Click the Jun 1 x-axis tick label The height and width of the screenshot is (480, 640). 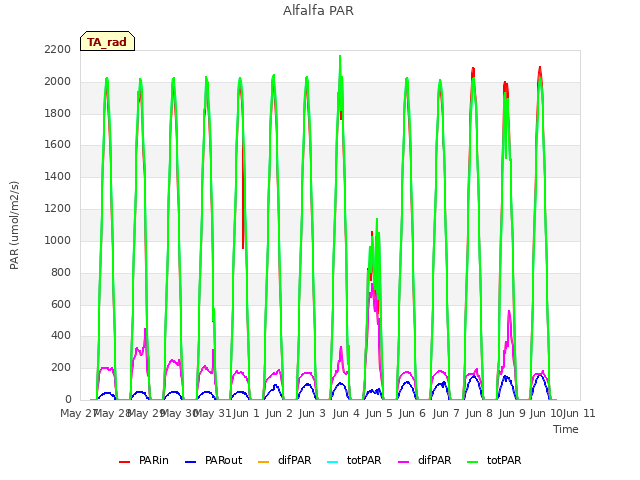tap(246, 413)
